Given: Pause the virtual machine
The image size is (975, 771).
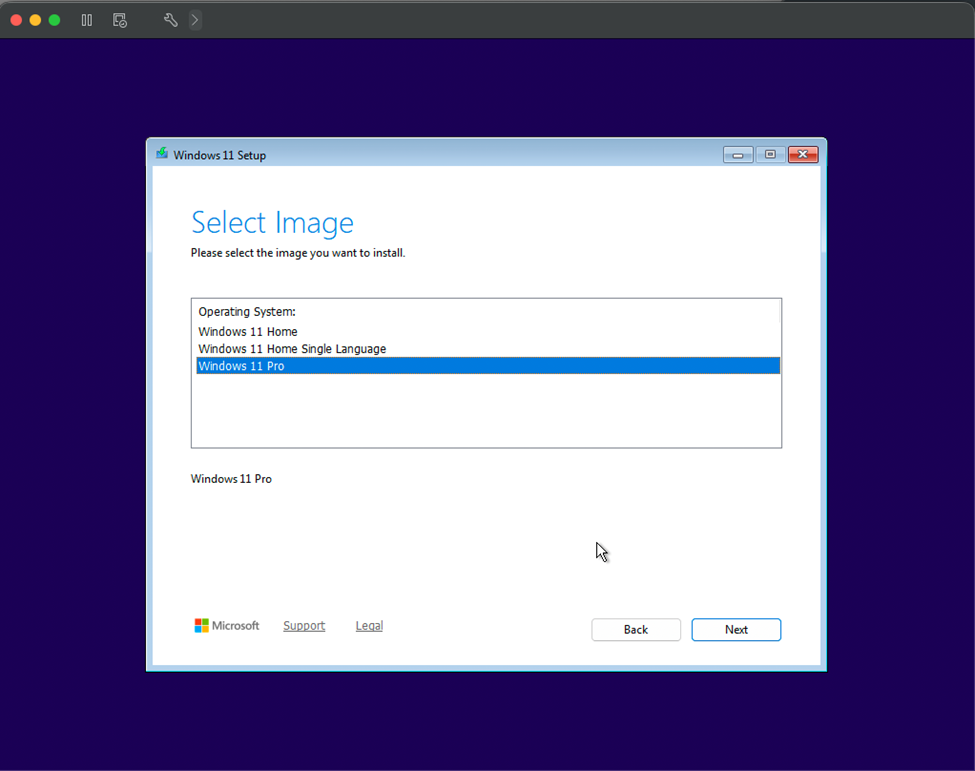Looking at the screenshot, I should (87, 20).
